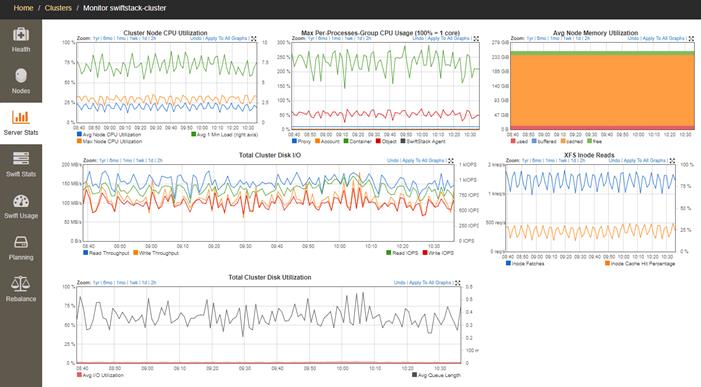Click the red Write IOPS legend swatch
The width and height of the screenshot is (701, 387).
pos(425,253)
